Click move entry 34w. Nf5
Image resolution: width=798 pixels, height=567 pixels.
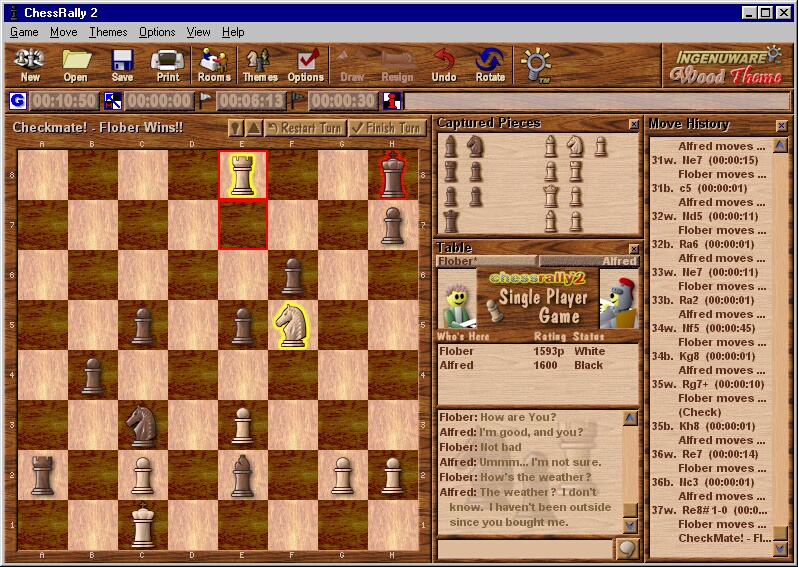[703, 328]
